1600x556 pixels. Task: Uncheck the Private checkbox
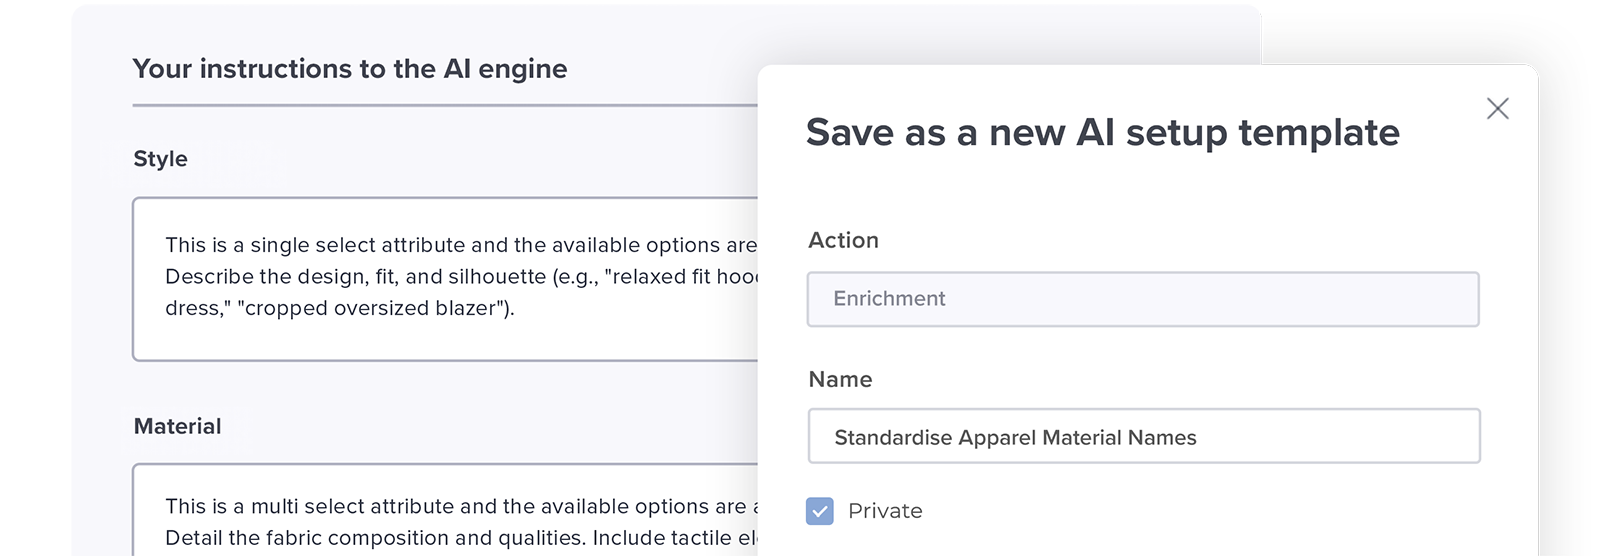pos(820,511)
